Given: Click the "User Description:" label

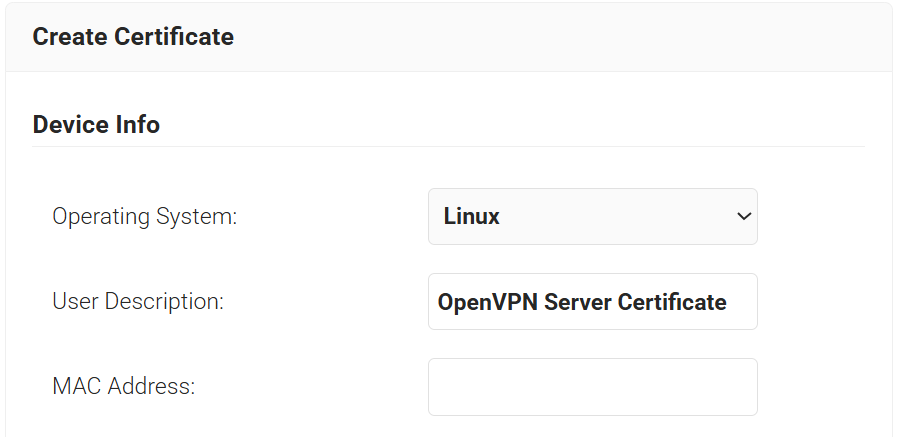Looking at the screenshot, I should [137, 301].
